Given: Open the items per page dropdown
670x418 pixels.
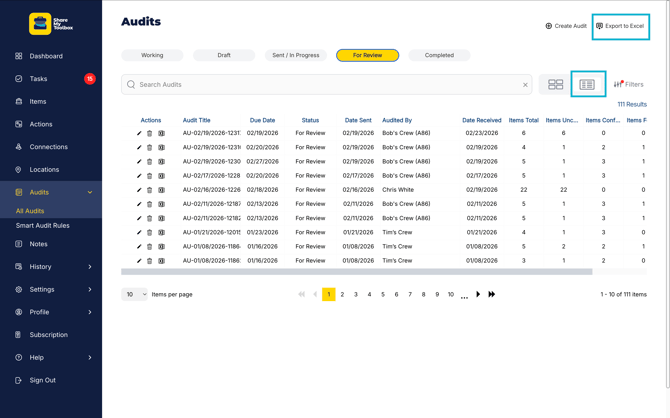Looking at the screenshot, I should [x=135, y=294].
